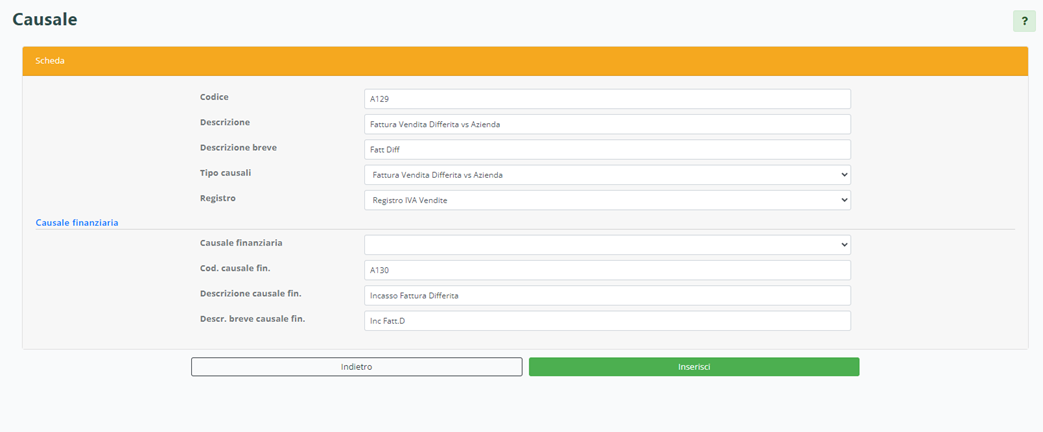Click the Registro label
Viewport: 1043px width, 432px height.
click(x=217, y=198)
